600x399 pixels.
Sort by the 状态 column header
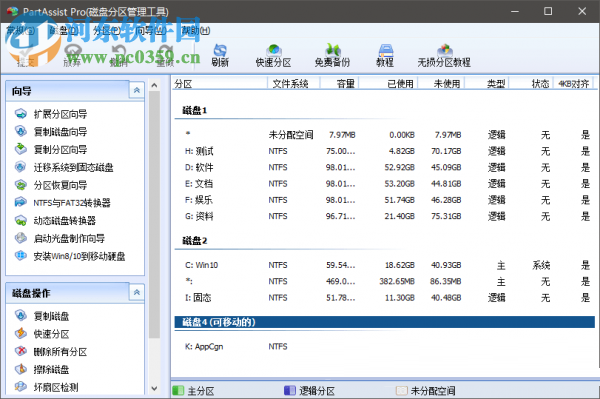[x=531, y=83]
